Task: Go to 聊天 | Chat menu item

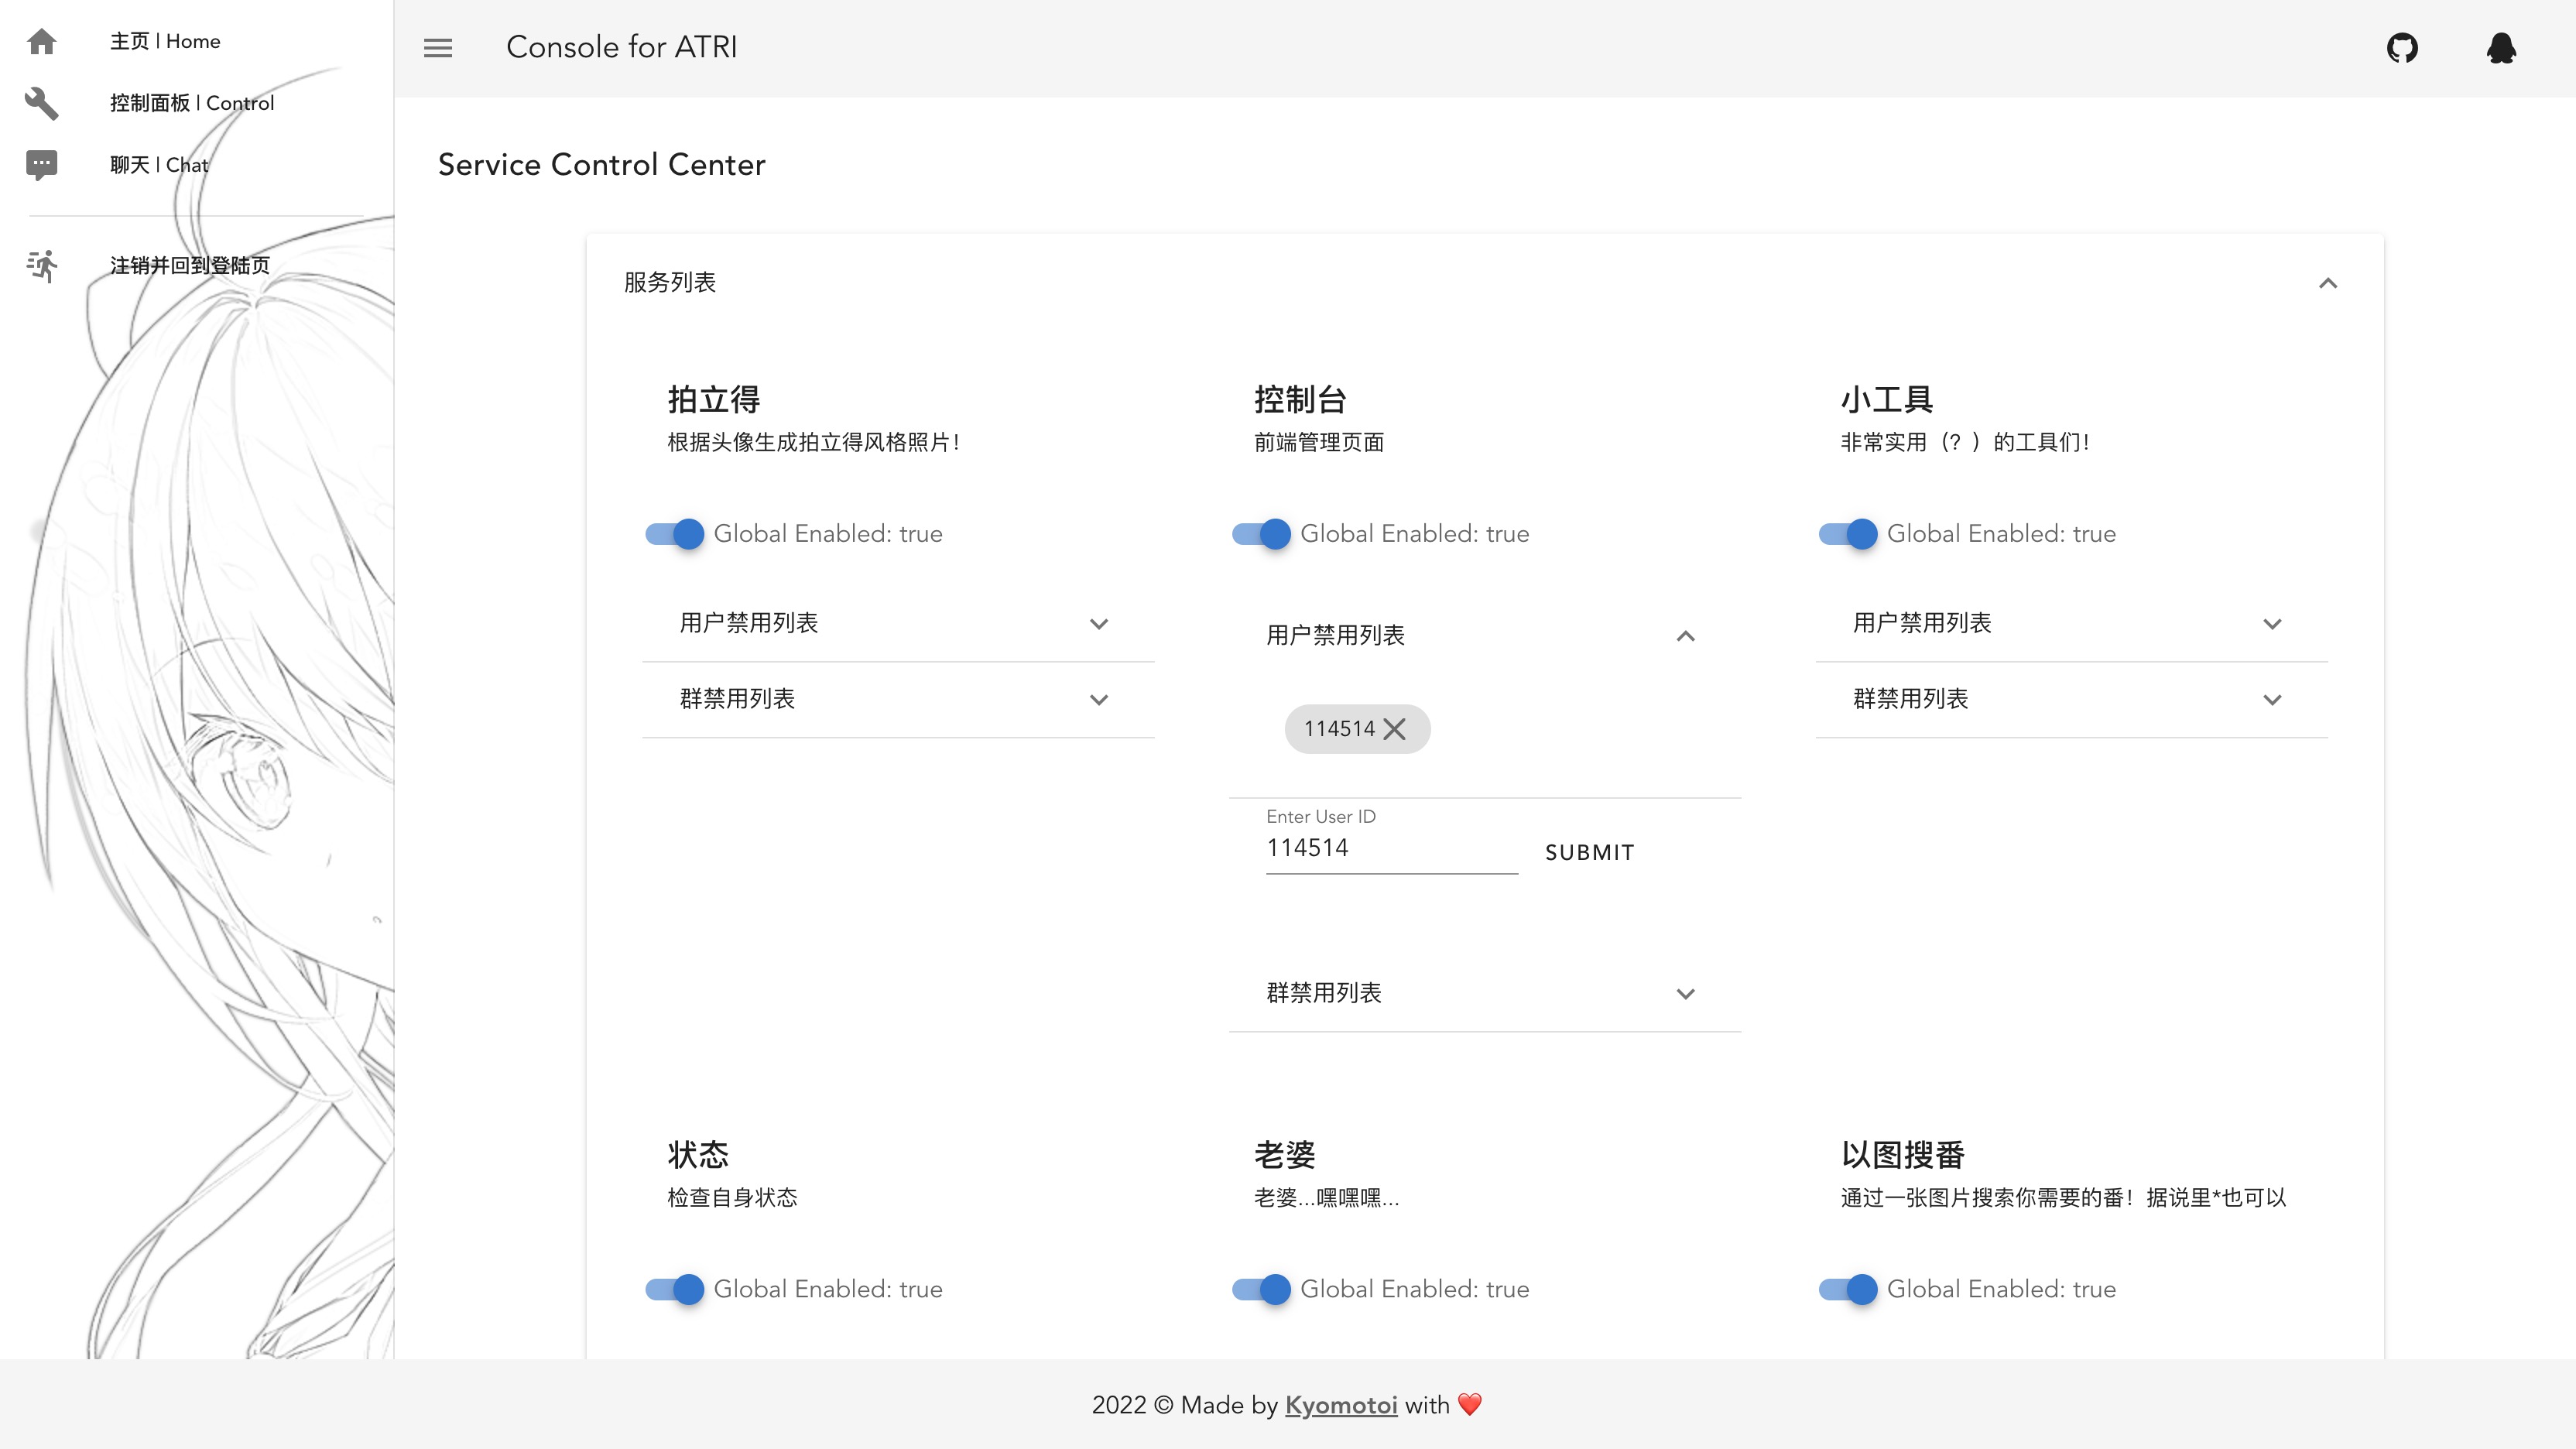Action: click(159, 165)
